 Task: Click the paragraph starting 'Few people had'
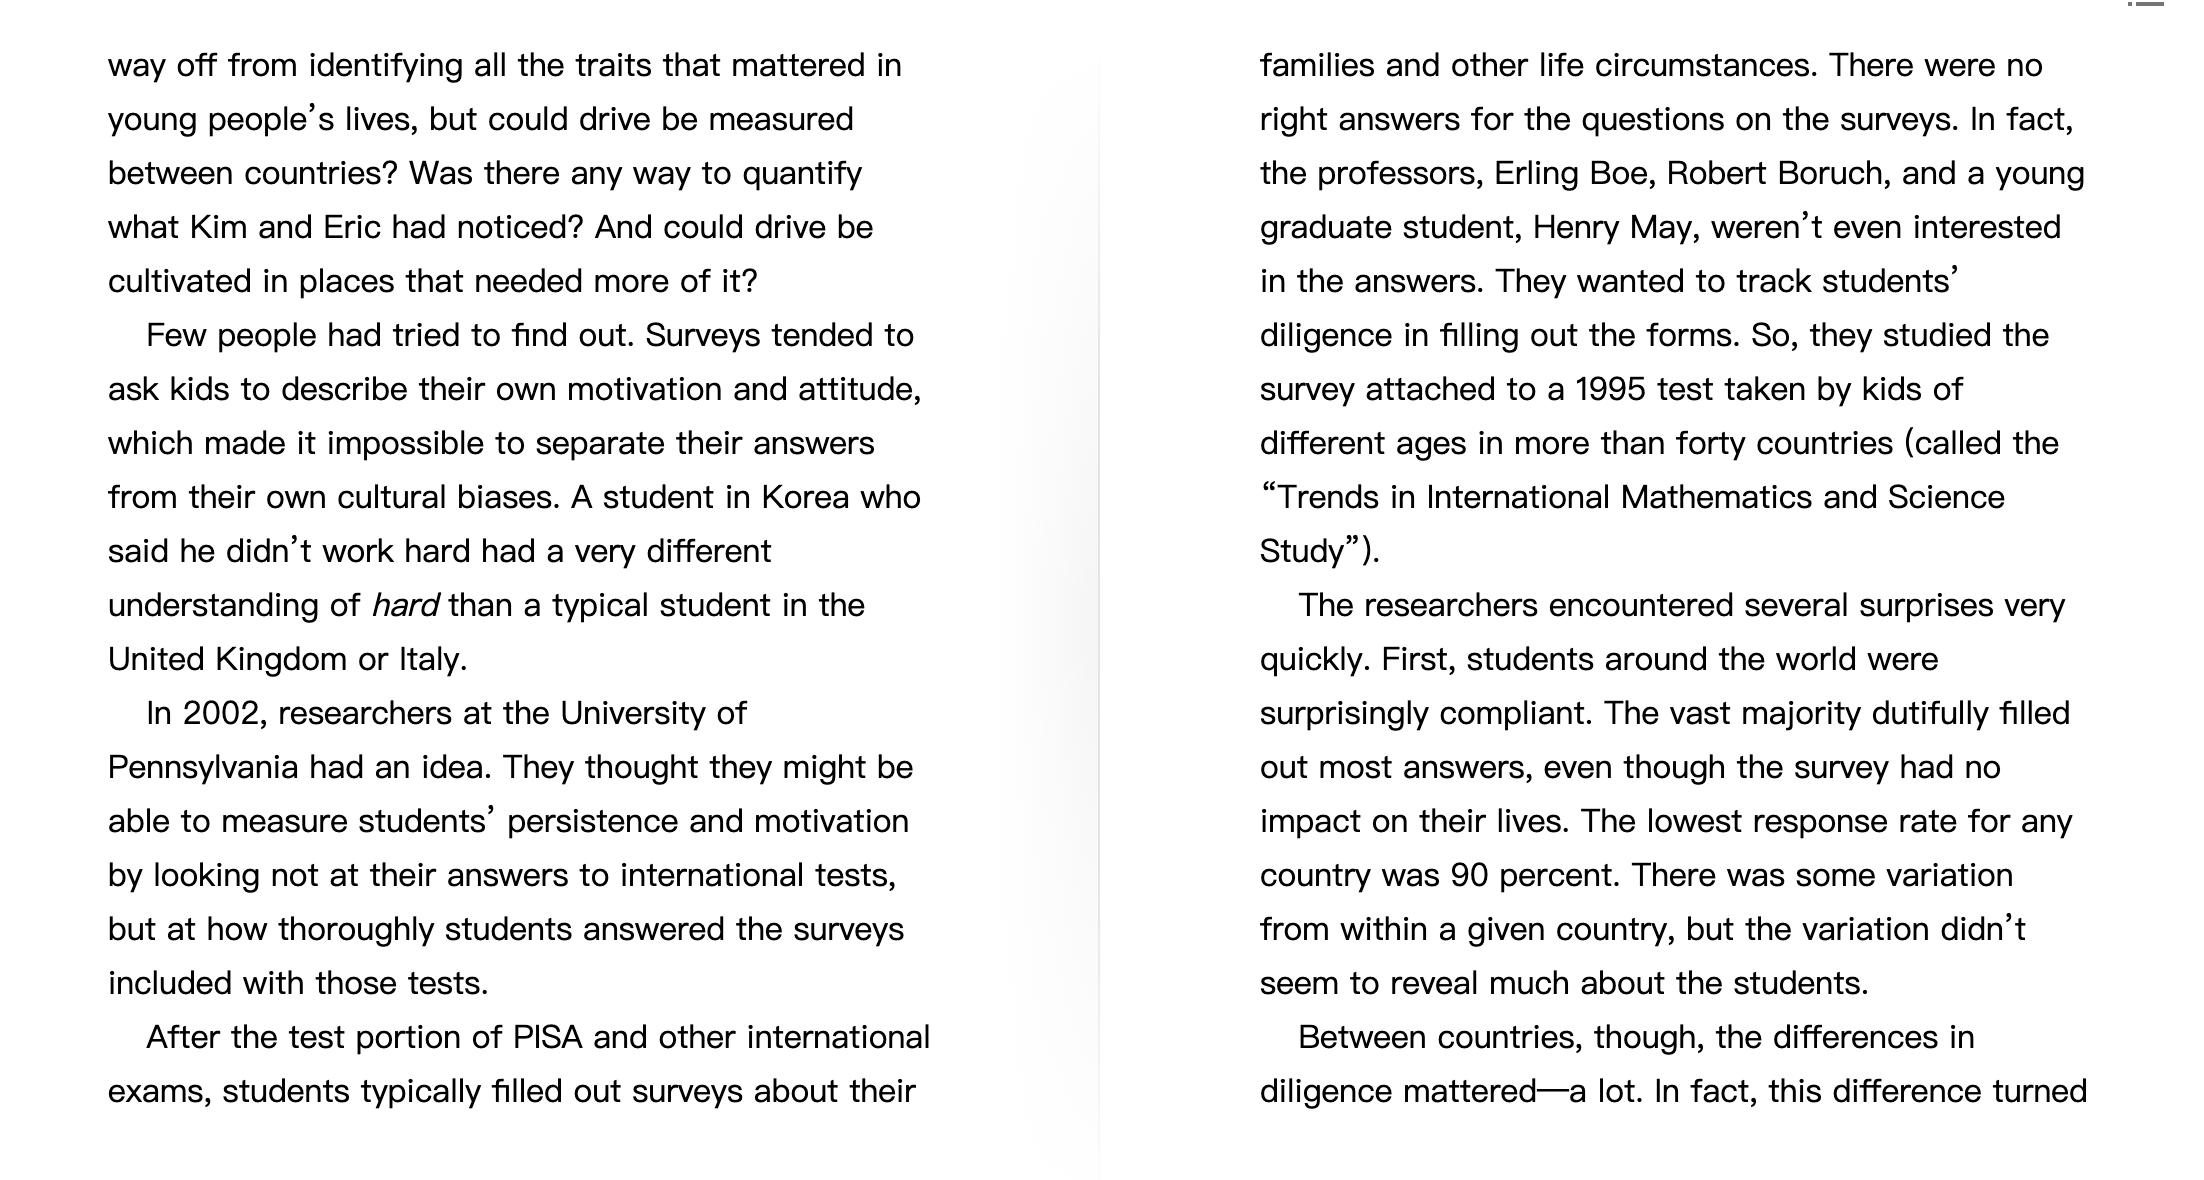515,497
